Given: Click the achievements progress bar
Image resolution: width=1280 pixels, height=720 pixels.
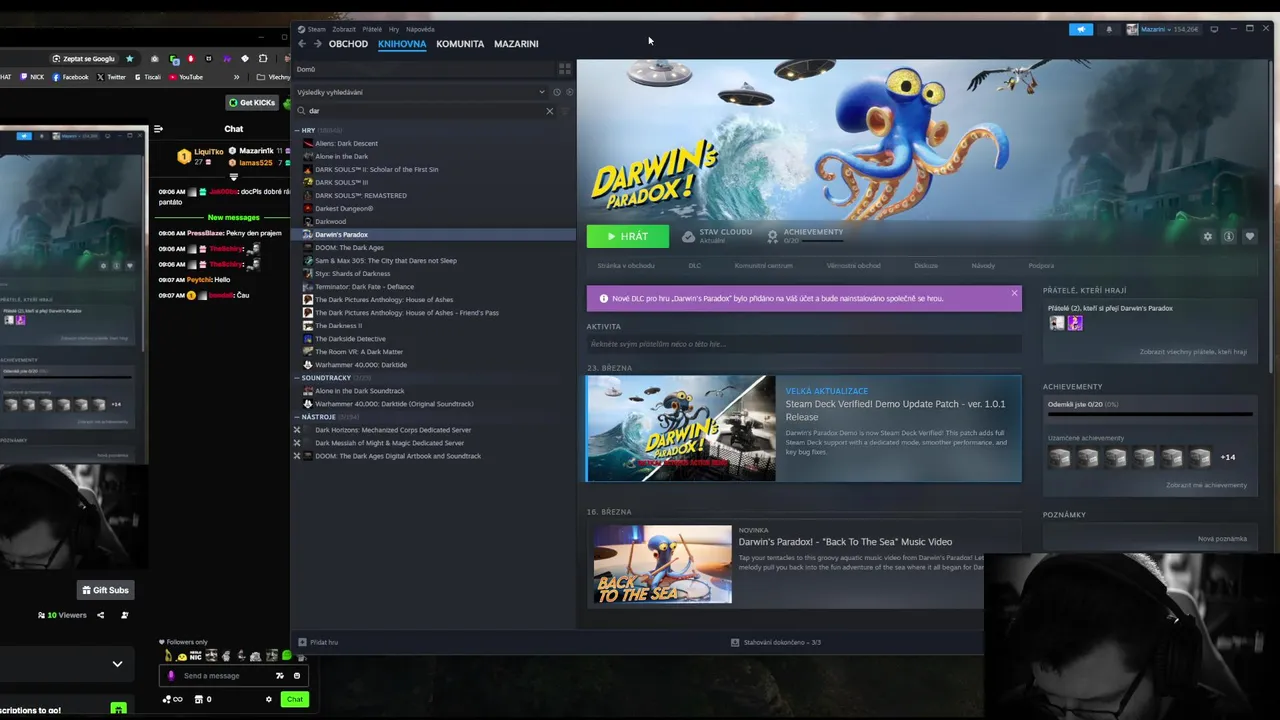Looking at the screenshot, I should click(1150, 414).
